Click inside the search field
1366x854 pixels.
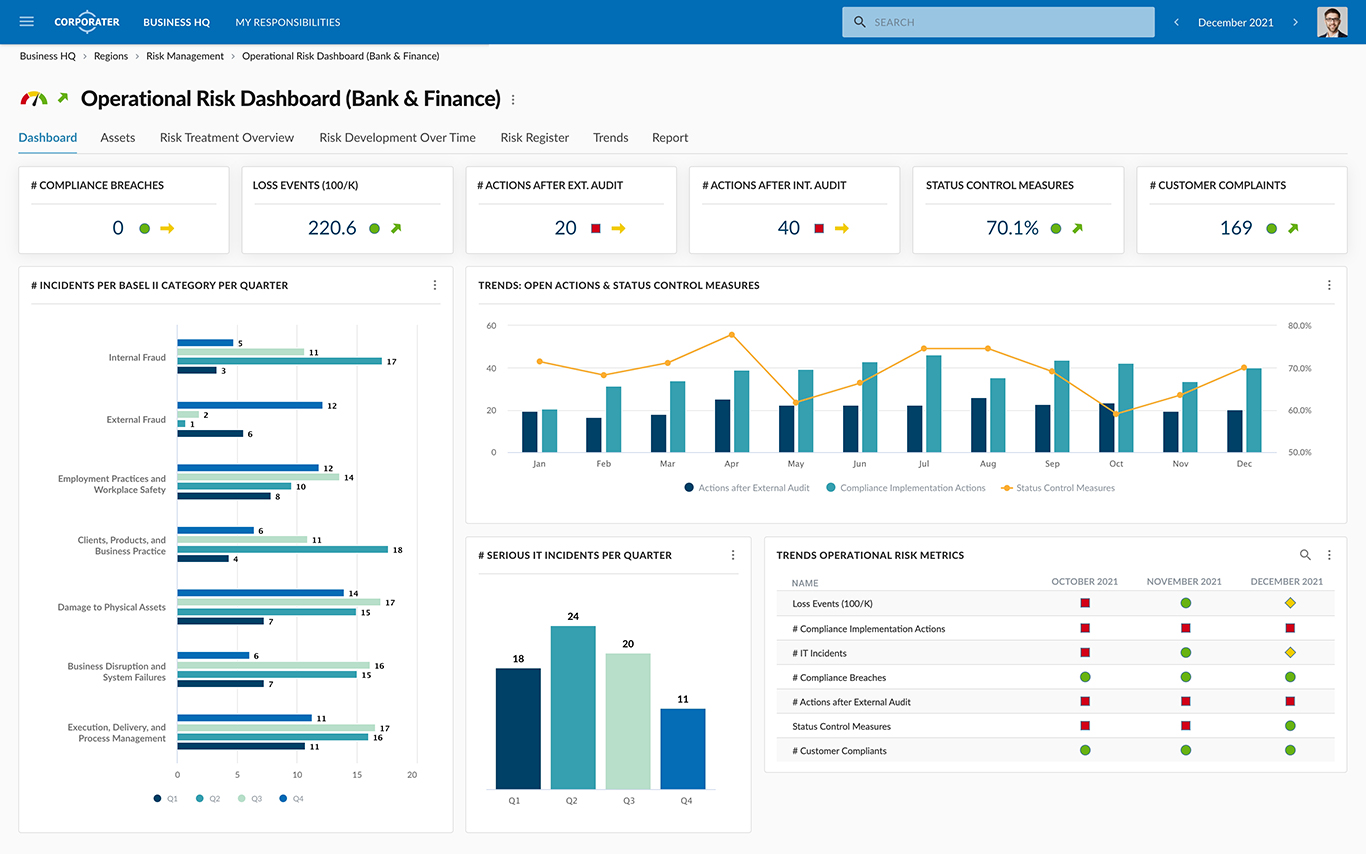[997, 21]
